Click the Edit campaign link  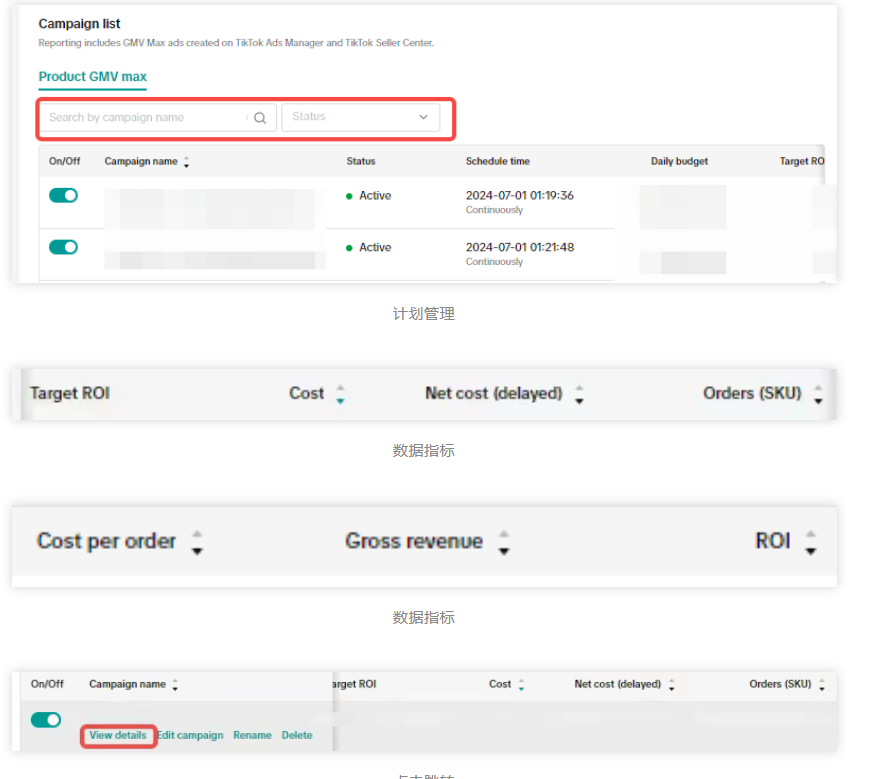(190, 735)
